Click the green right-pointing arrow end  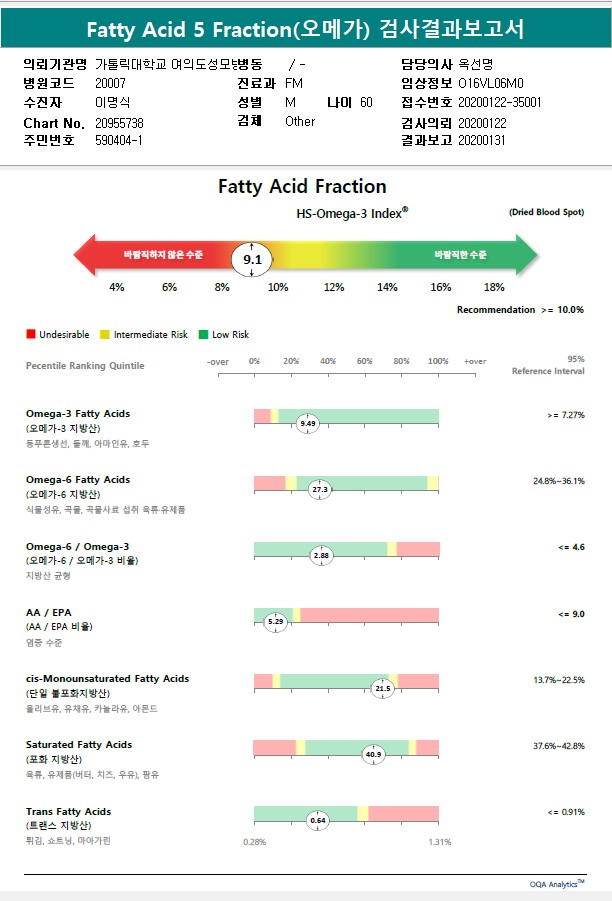click(524, 256)
